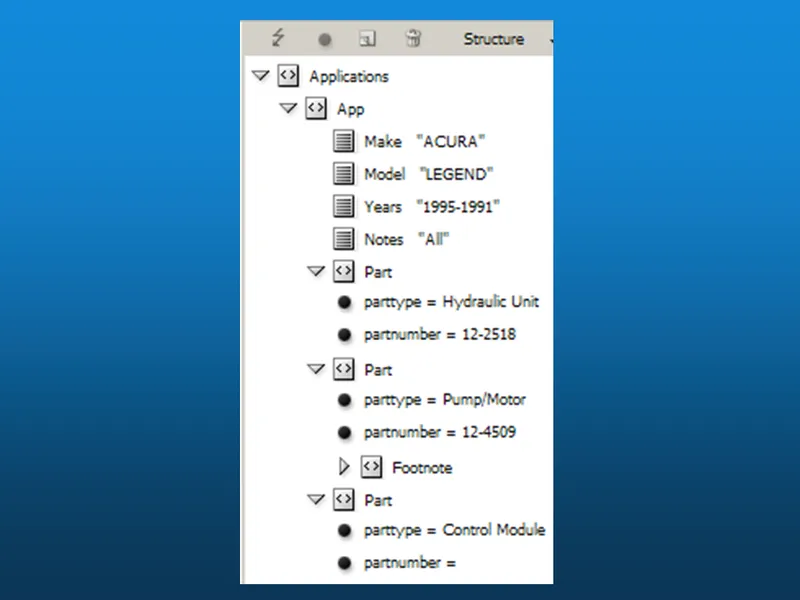The height and width of the screenshot is (600, 800).
Task: Click the element icon next to App
Action: coord(315,108)
